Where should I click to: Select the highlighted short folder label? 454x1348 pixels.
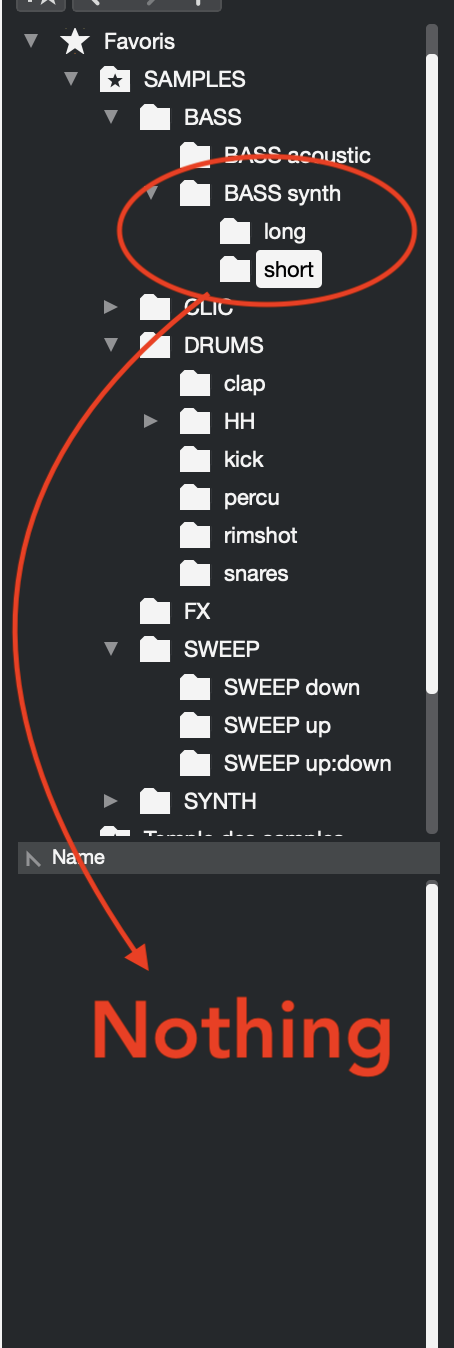coord(289,269)
